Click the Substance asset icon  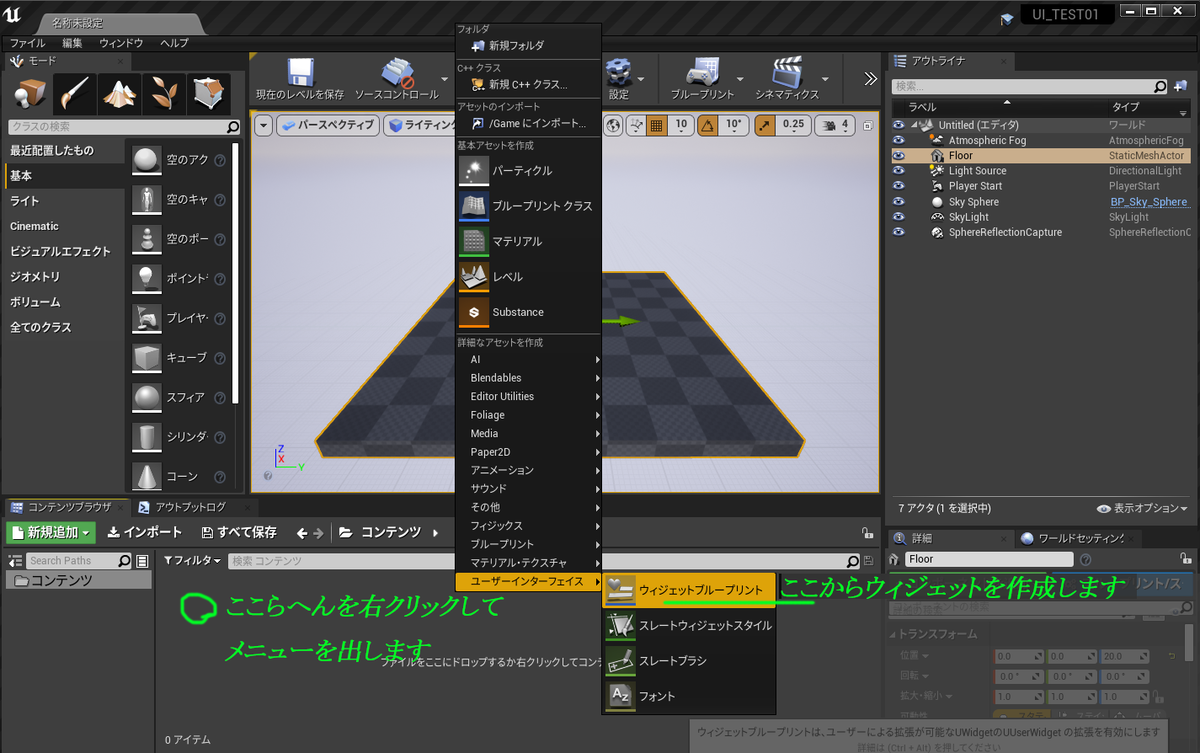tap(474, 312)
